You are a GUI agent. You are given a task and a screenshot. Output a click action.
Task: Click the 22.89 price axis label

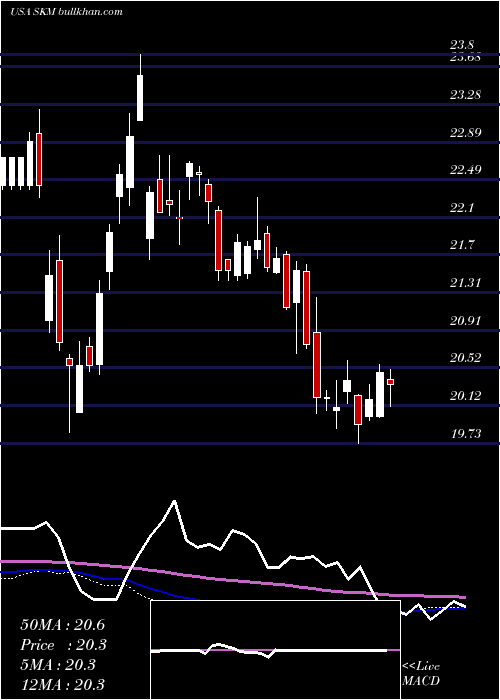point(466,133)
